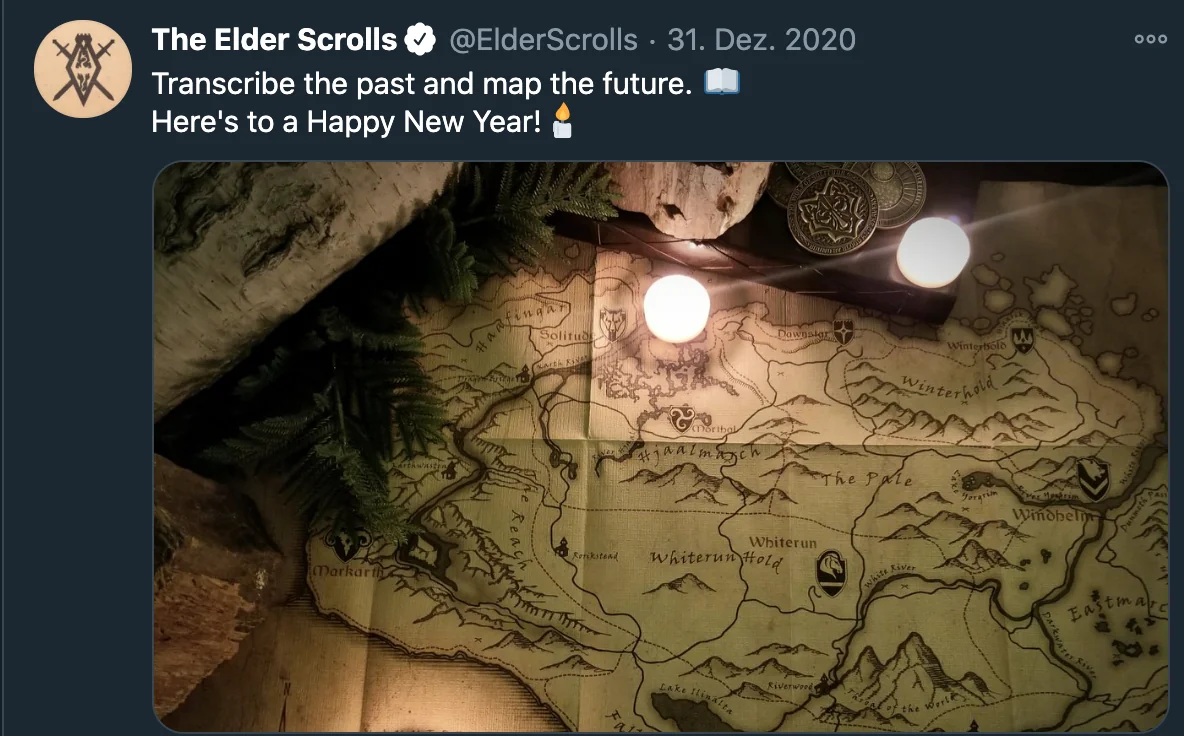
Task: Select the 'Transcribe the past' tweet text
Action: click(422, 83)
